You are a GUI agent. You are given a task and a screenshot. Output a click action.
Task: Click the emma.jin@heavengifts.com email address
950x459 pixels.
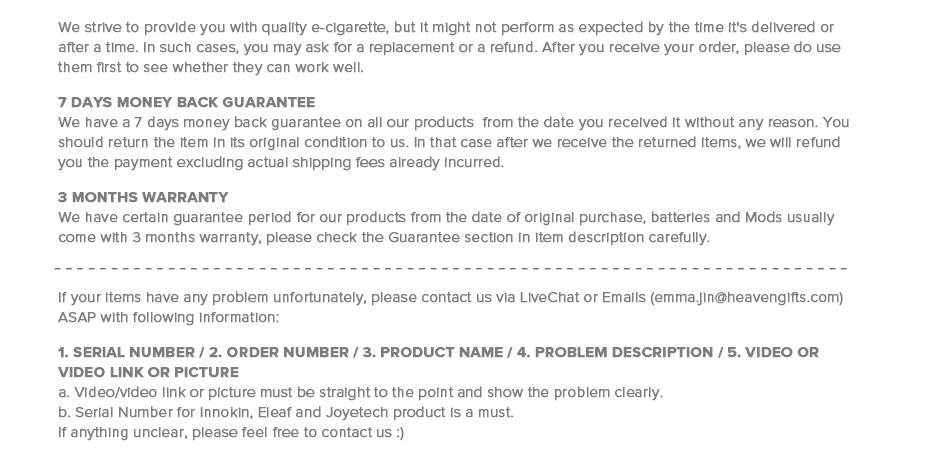746,298
